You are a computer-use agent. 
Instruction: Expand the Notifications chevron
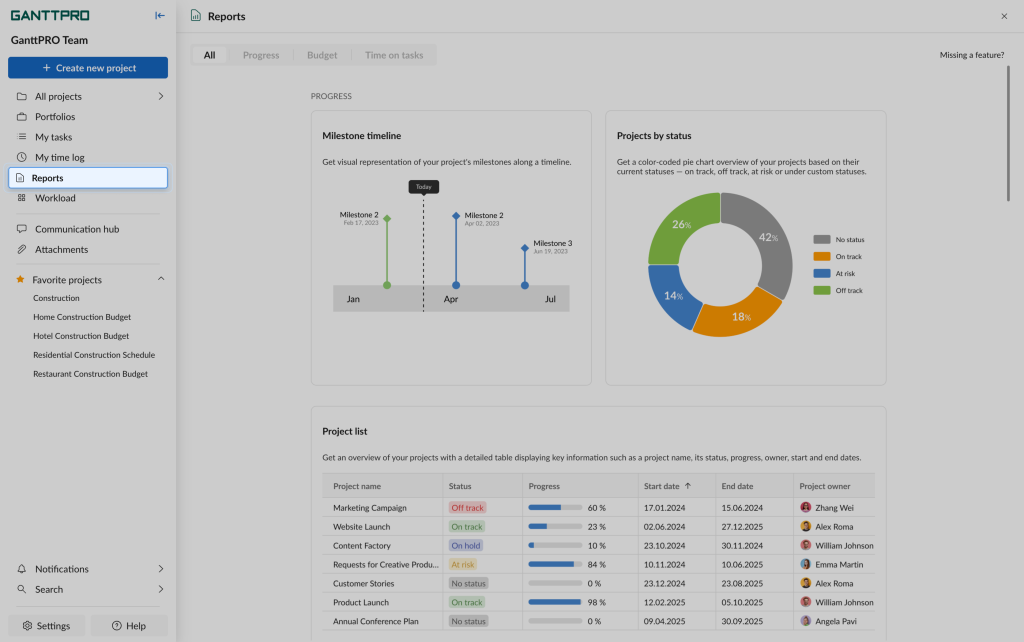(x=160, y=568)
